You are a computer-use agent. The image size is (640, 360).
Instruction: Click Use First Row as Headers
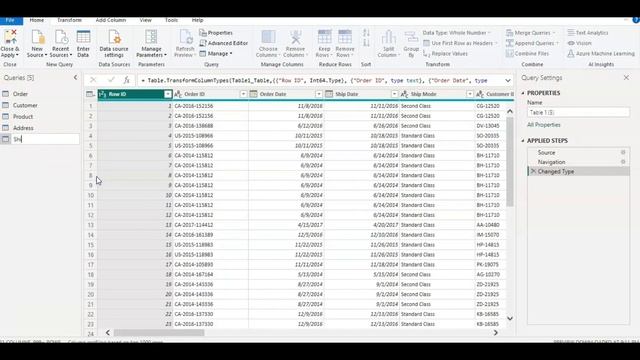pyautogui.click(x=460, y=43)
